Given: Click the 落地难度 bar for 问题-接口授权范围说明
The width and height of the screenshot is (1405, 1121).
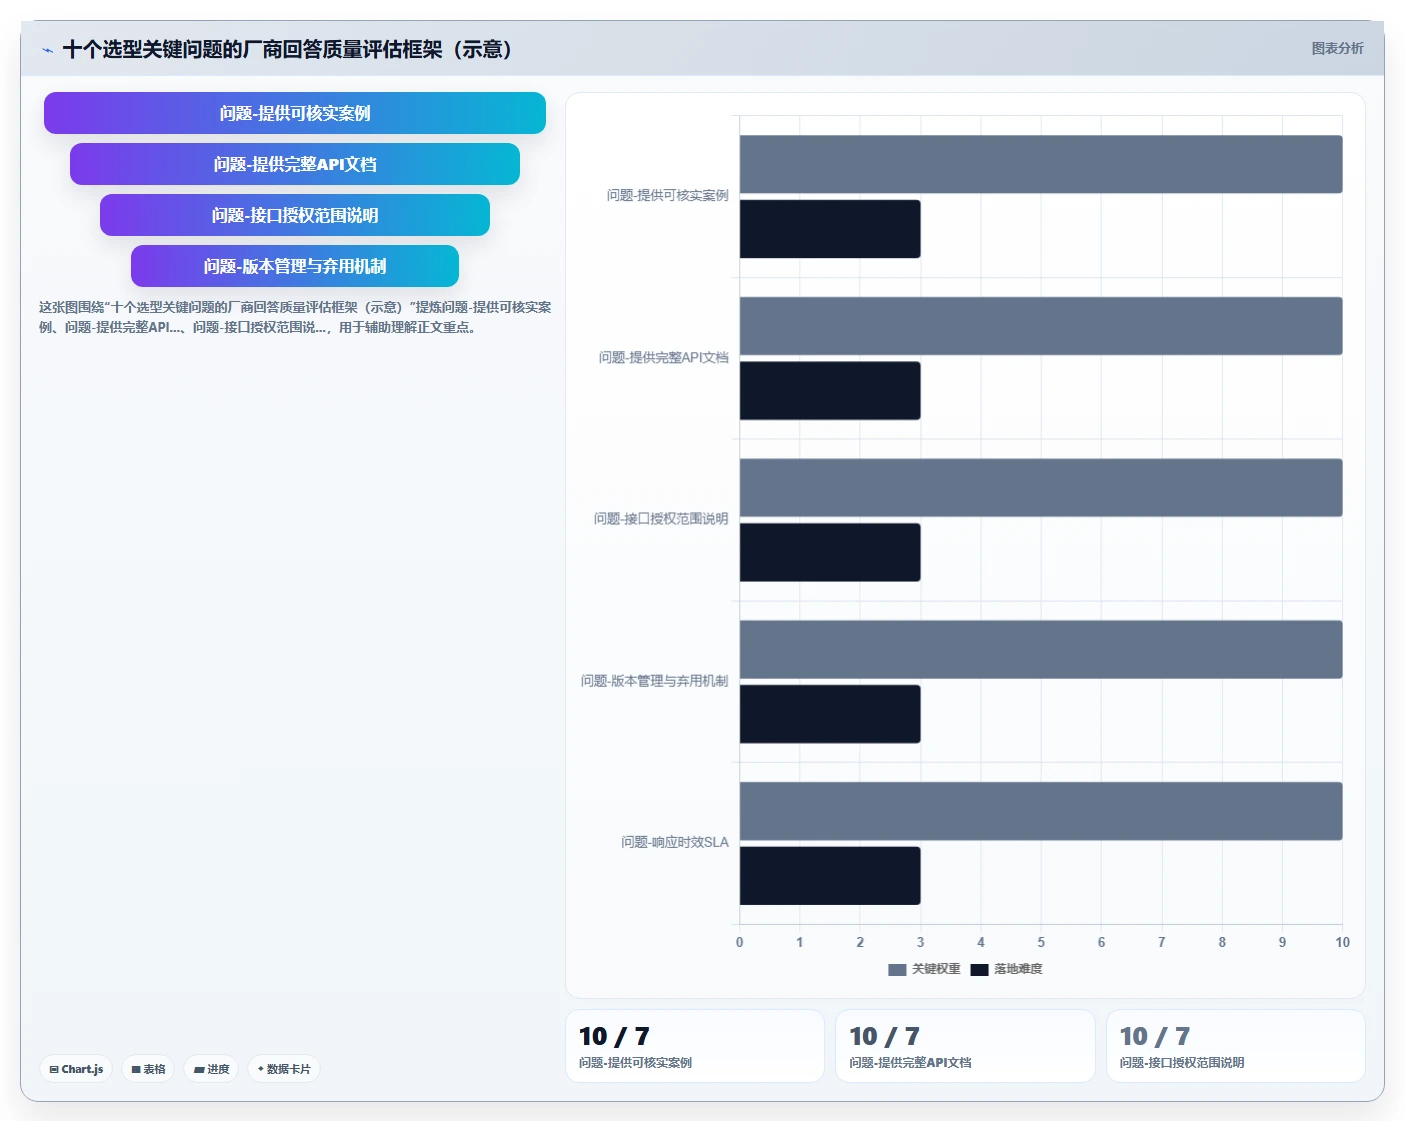Looking at the screenshot, I should pyautogui.click(x=830, y=552).
